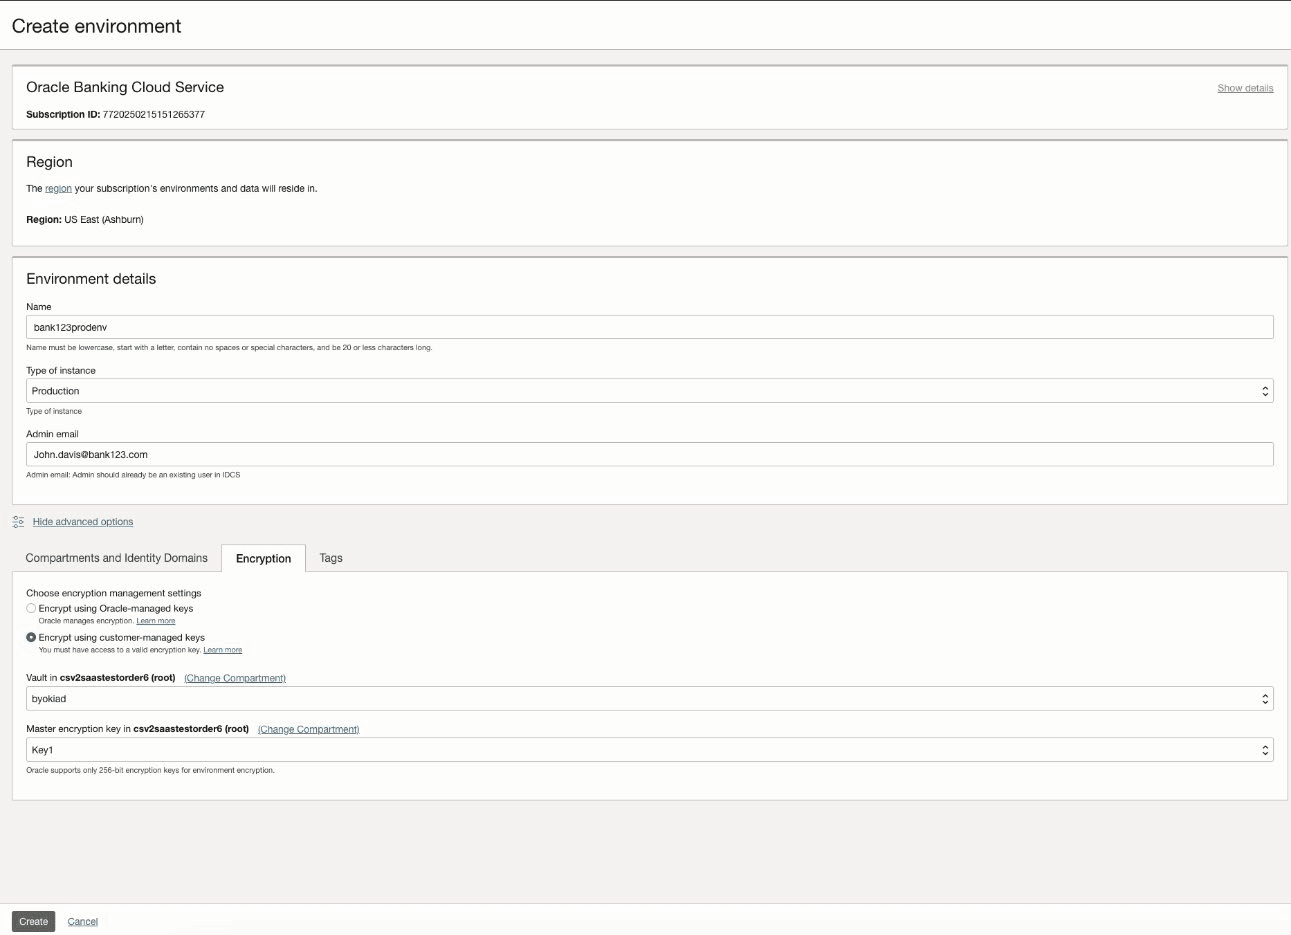Screen dimensions: 1291x935
Task: Open the region link in description
Action: point(58,189)
